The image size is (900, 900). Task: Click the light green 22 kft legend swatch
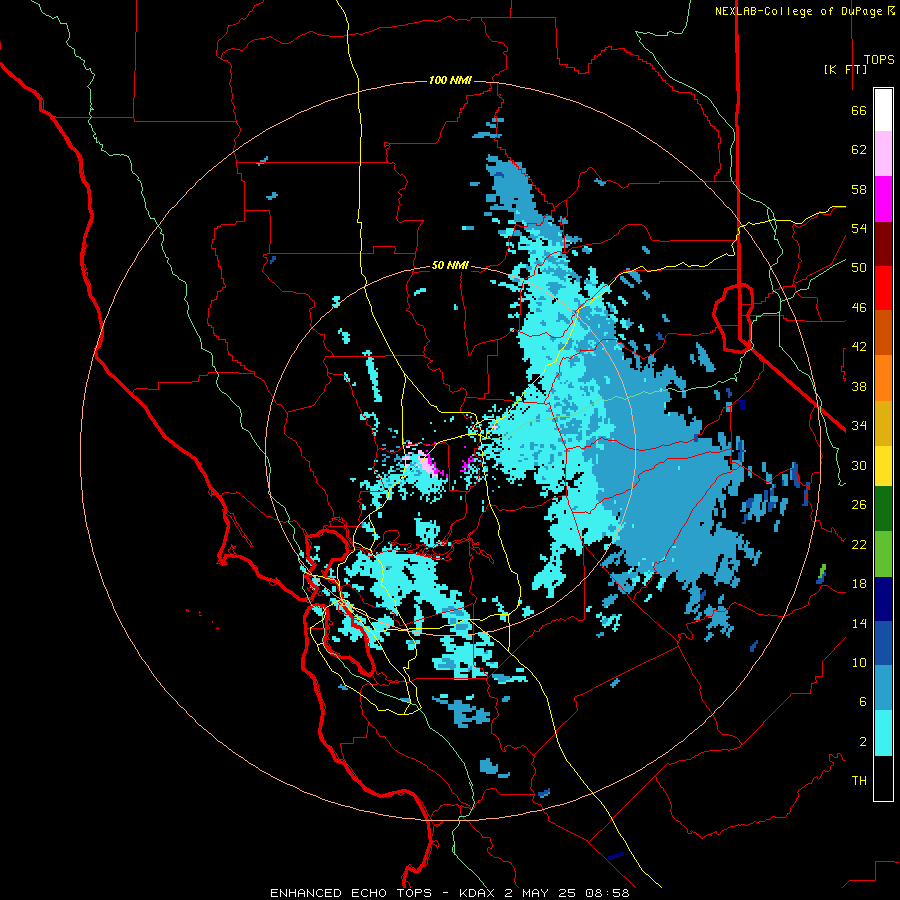tap(883, 554)
